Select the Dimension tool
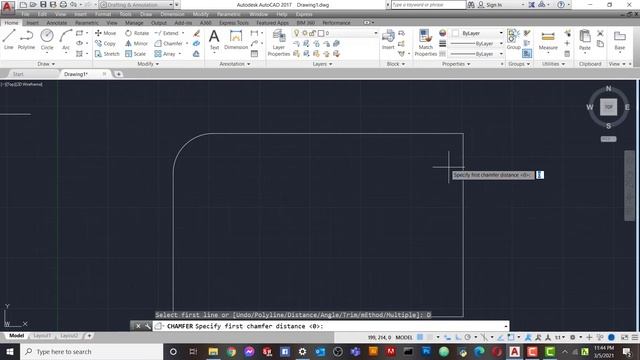This screenshot has width=640, height=360. click(x=236, y=39)
